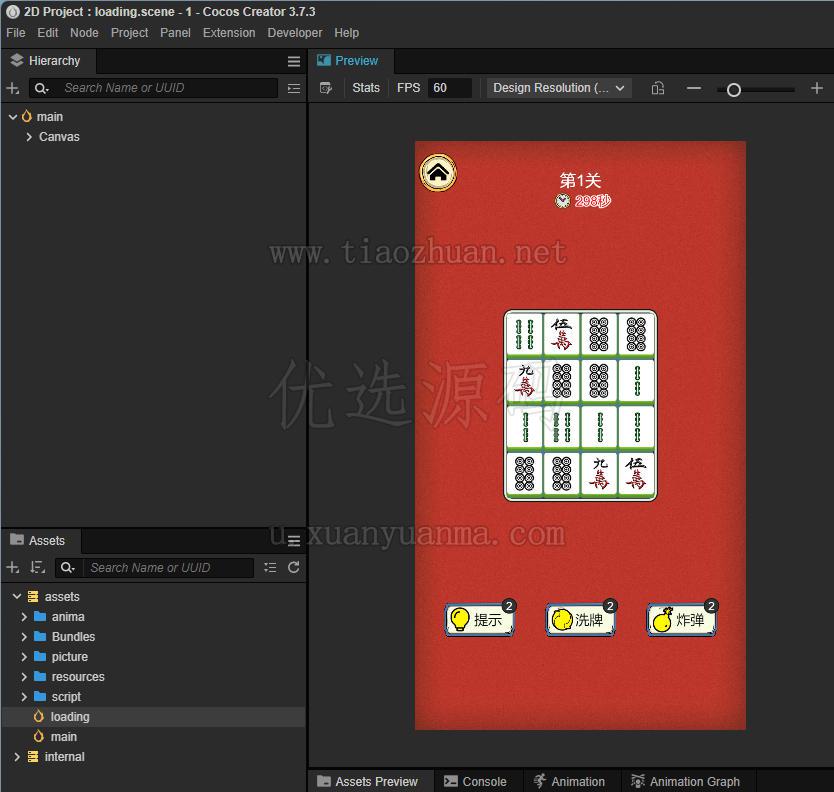Collapse all nodes in Hierarchy panel

click(x=294, y=88)
